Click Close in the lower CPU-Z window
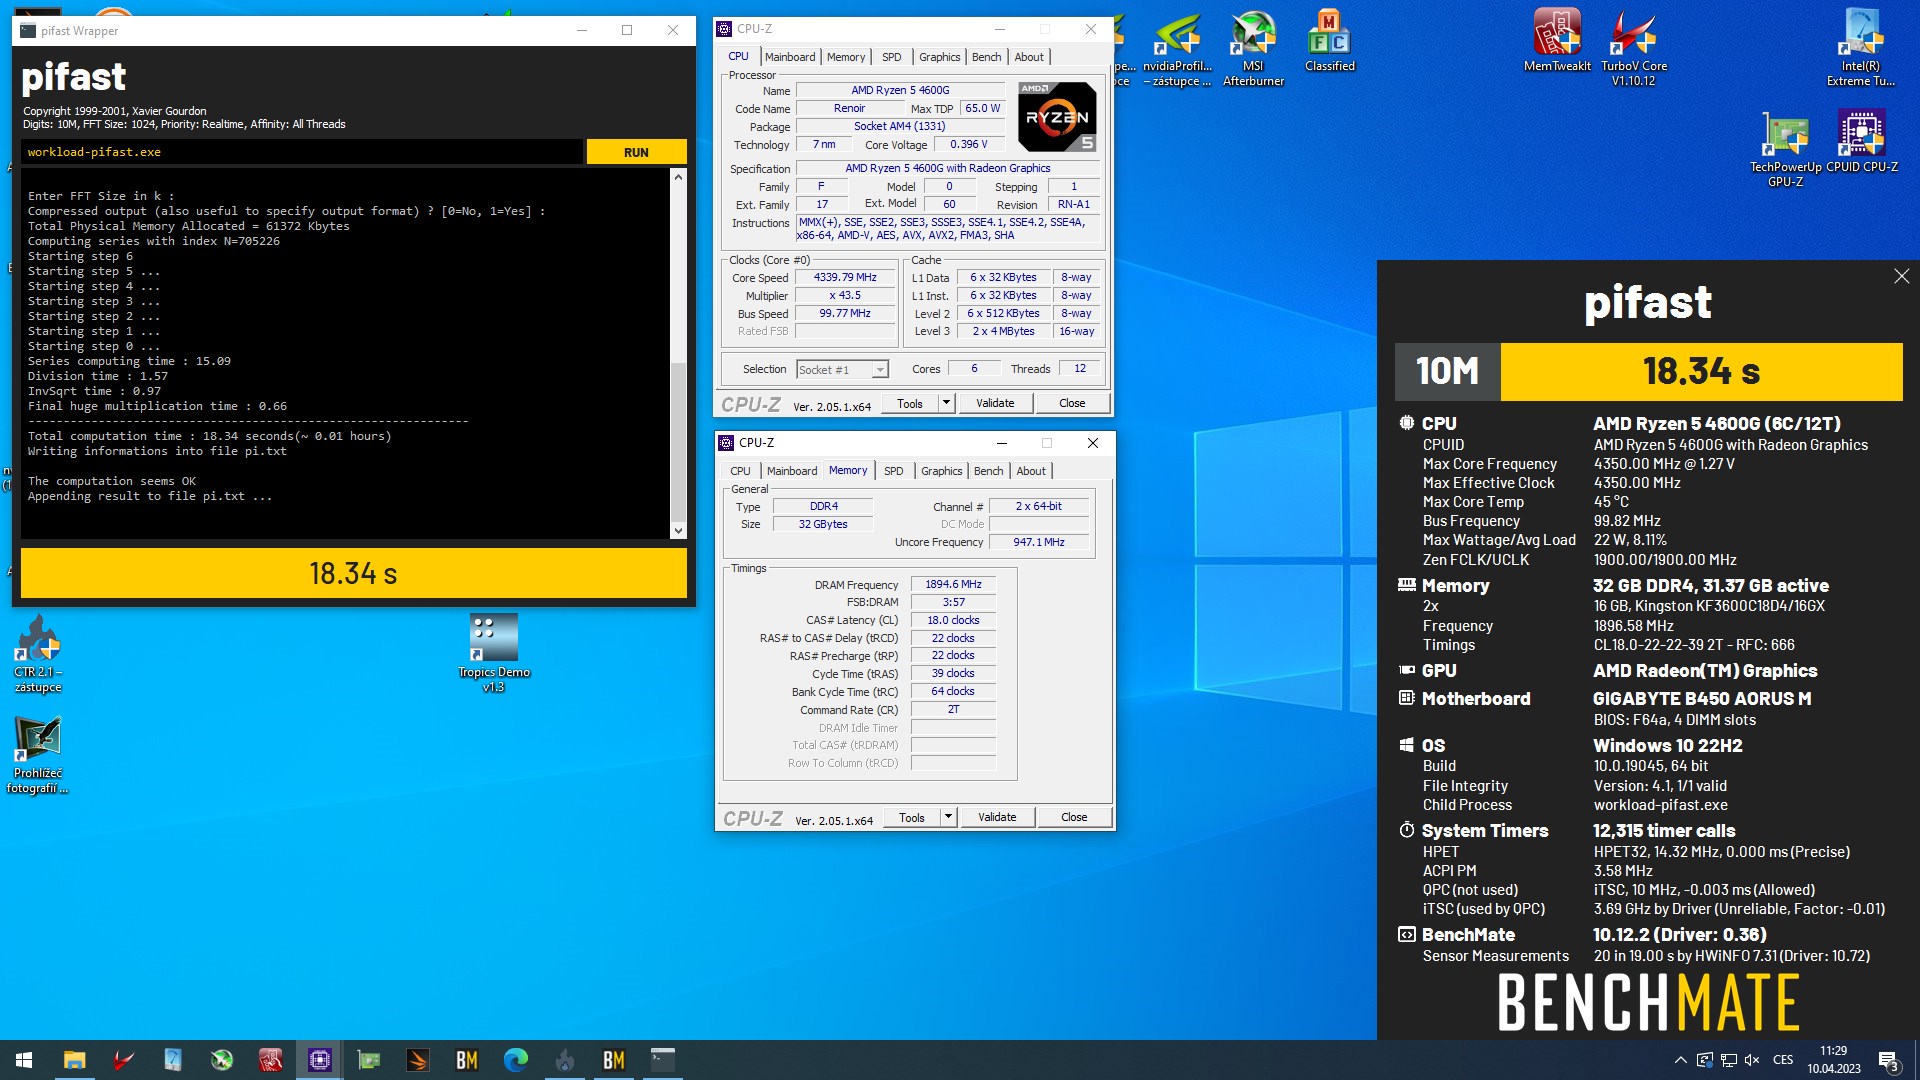This screenshot has width=1920, height=1080. (1074, 817)
